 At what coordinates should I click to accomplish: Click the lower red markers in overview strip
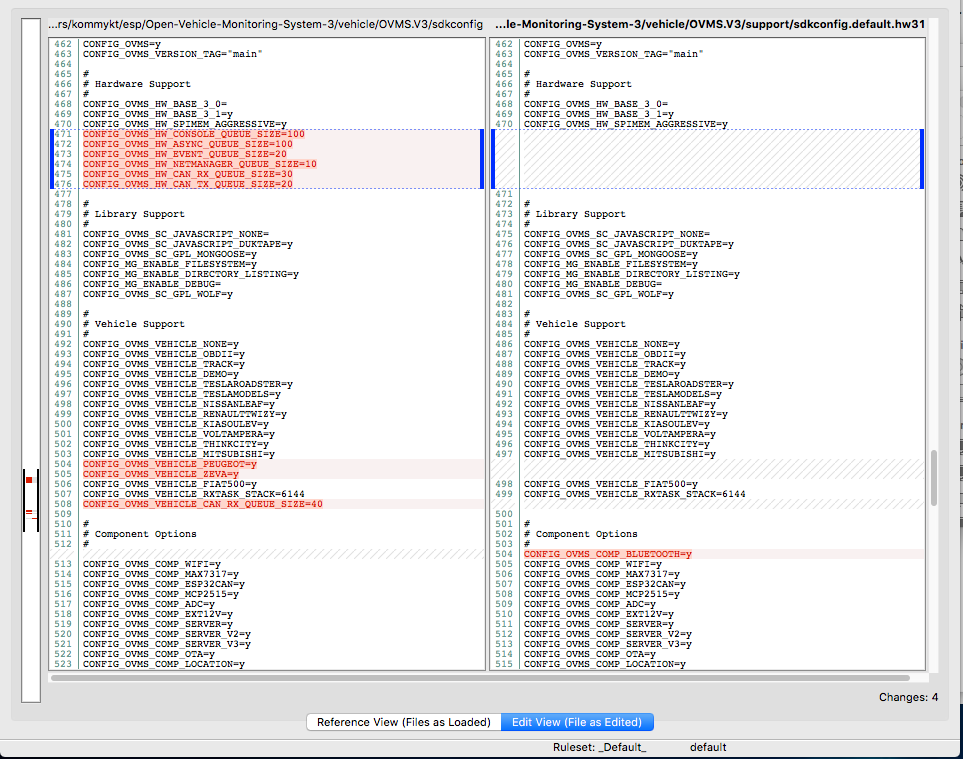(x=29, y=514)
